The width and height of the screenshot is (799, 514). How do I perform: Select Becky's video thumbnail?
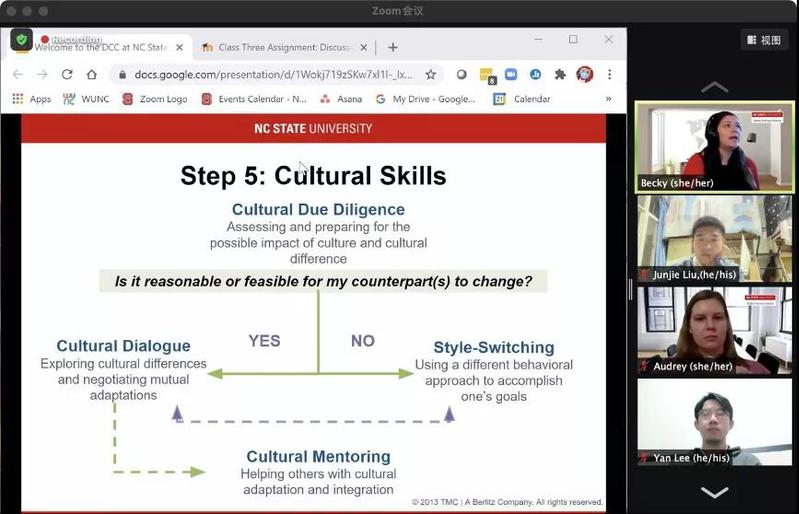(x=714, y=146)
